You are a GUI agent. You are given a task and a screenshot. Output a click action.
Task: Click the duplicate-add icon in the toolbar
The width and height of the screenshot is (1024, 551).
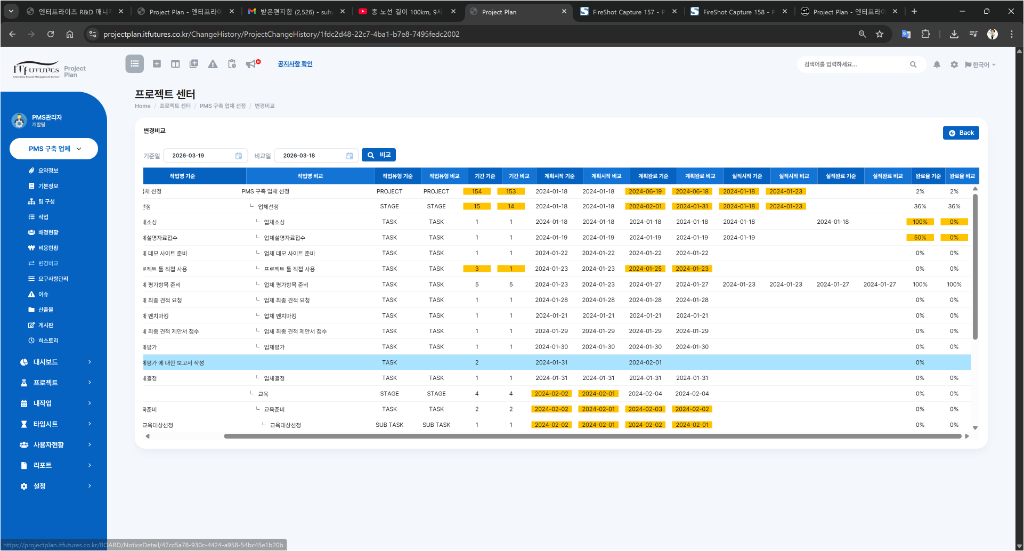click(x=194, y=64)
